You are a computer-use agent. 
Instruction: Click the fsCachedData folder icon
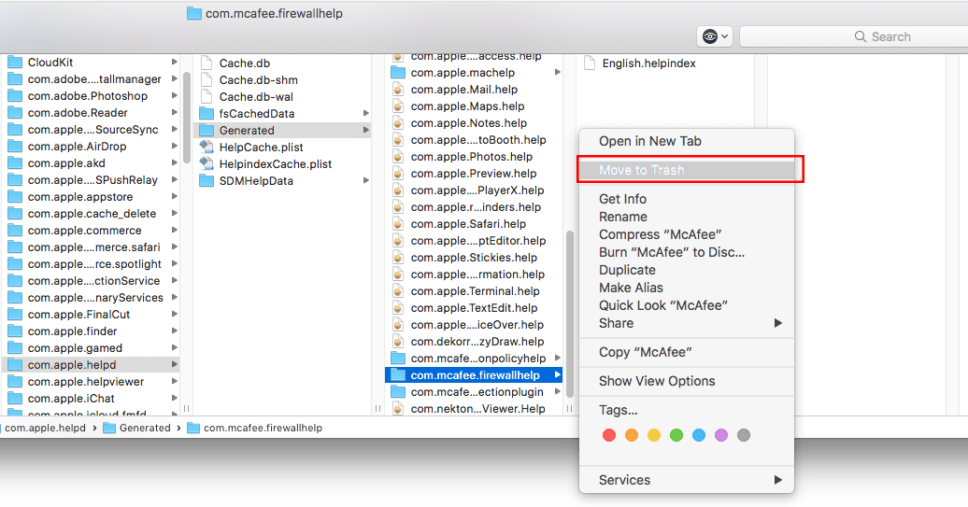click(x=207, y=114)
